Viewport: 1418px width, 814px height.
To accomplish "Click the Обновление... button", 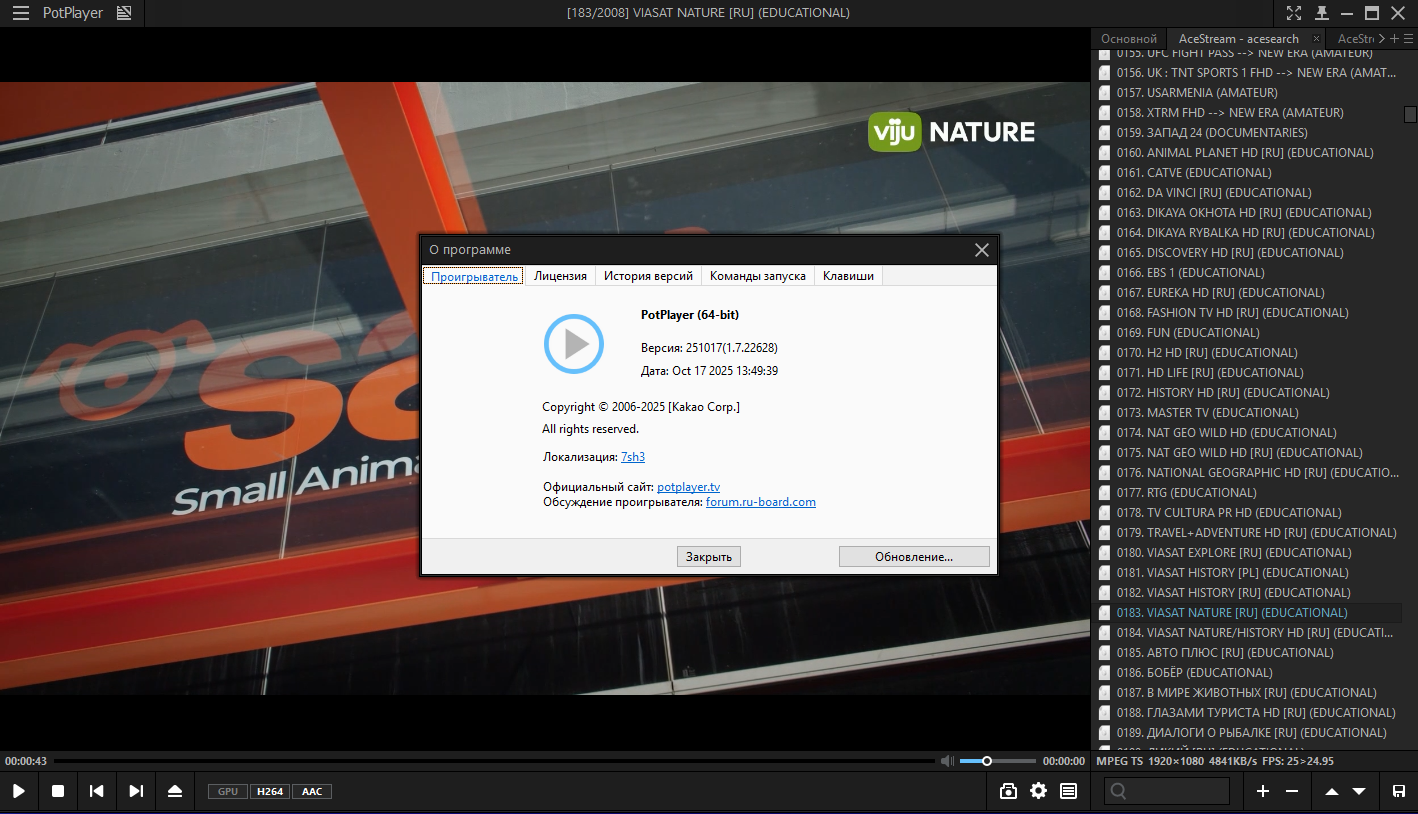I will point(914,557).
